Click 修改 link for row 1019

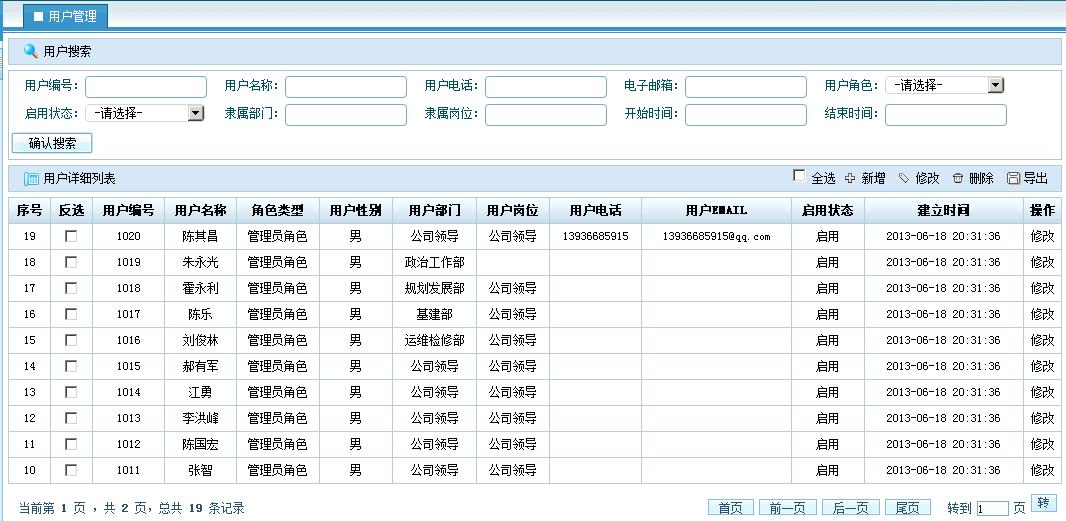pos(1042,262)
